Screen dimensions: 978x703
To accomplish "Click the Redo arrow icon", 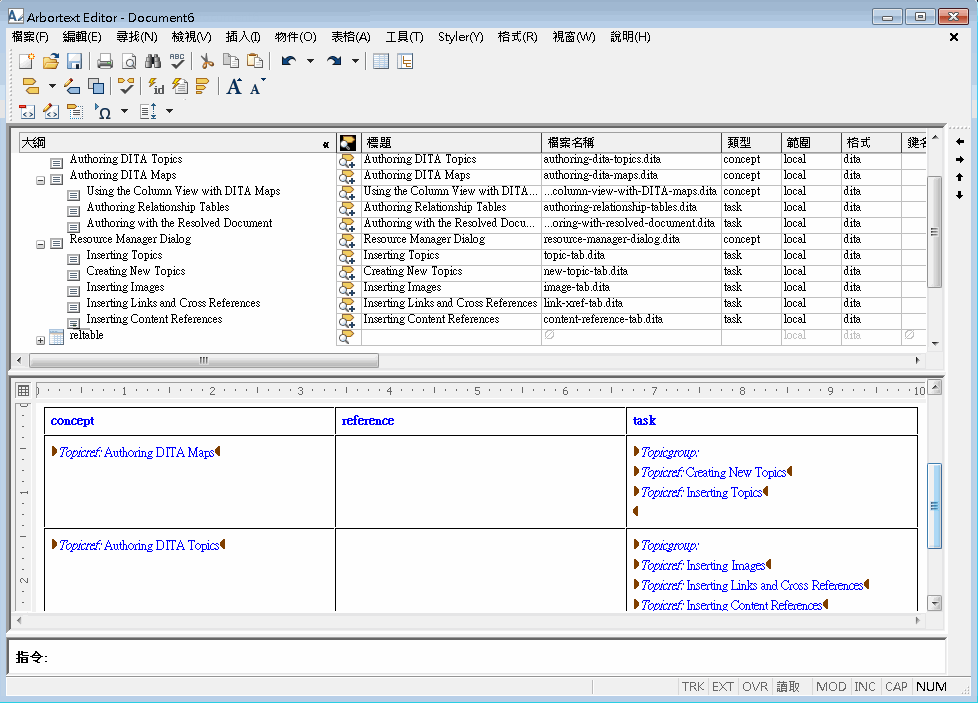I will [334, 61].
